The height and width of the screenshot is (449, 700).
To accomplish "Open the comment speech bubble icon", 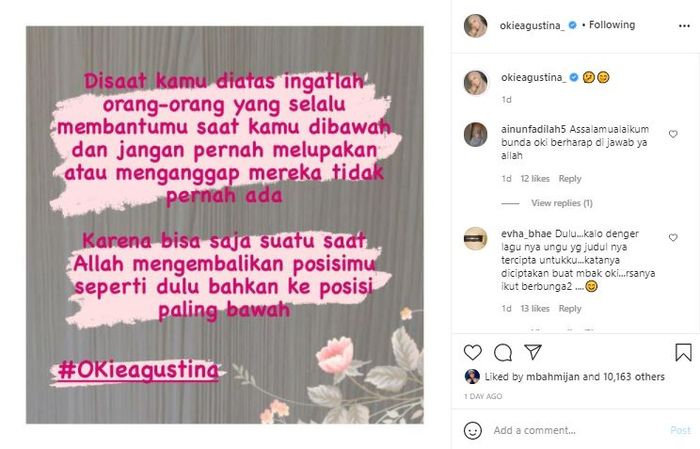I will [503, 353].
